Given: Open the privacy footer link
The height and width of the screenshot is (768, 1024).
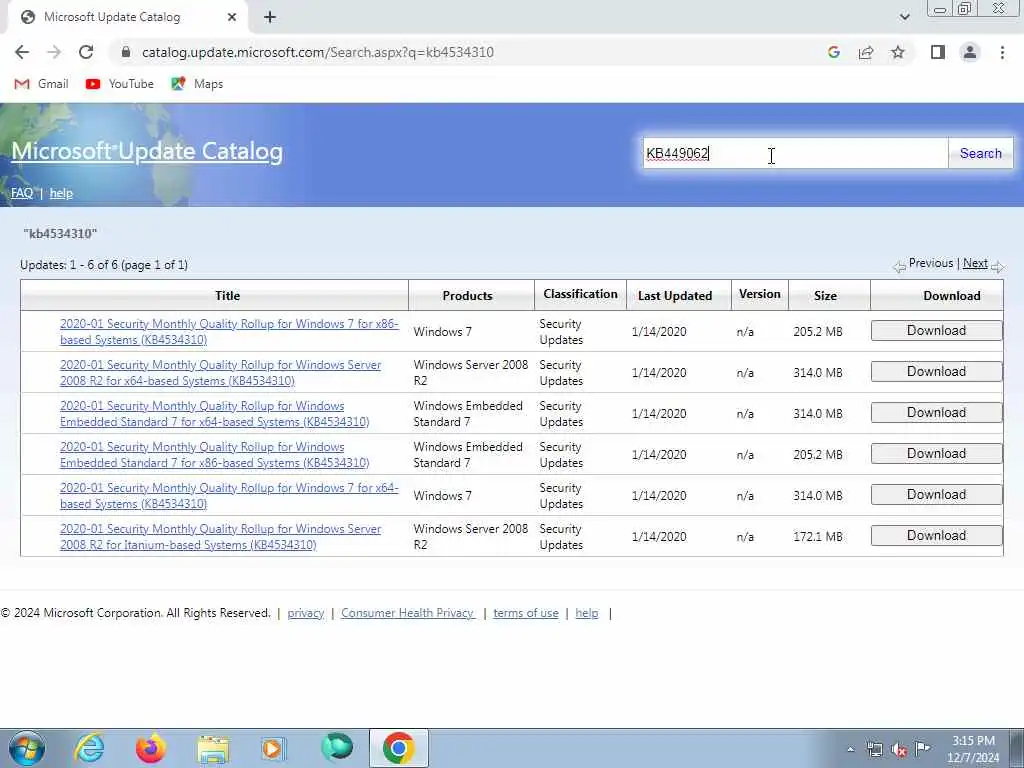Looking at the screenshot, I should (306, 613).
